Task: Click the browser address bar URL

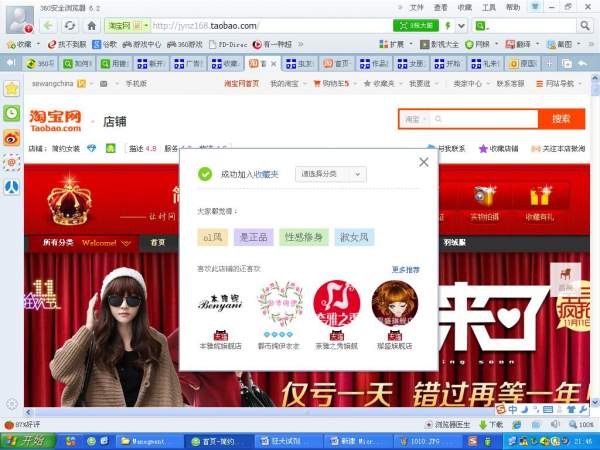Action: (x=206, y=26)
